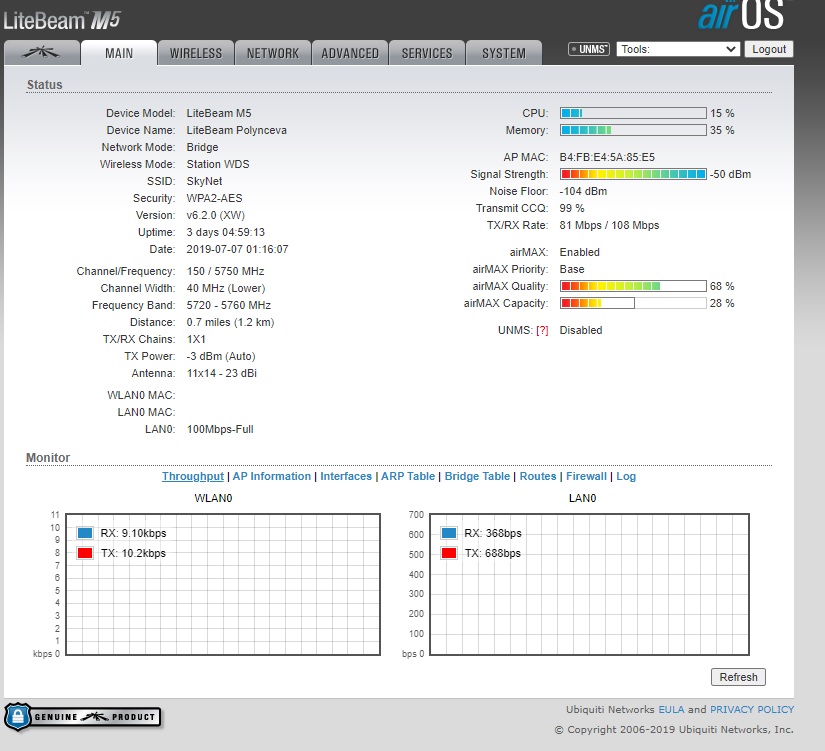Open the Throughput monitor link
825x751 pixels.
(193, 476)
